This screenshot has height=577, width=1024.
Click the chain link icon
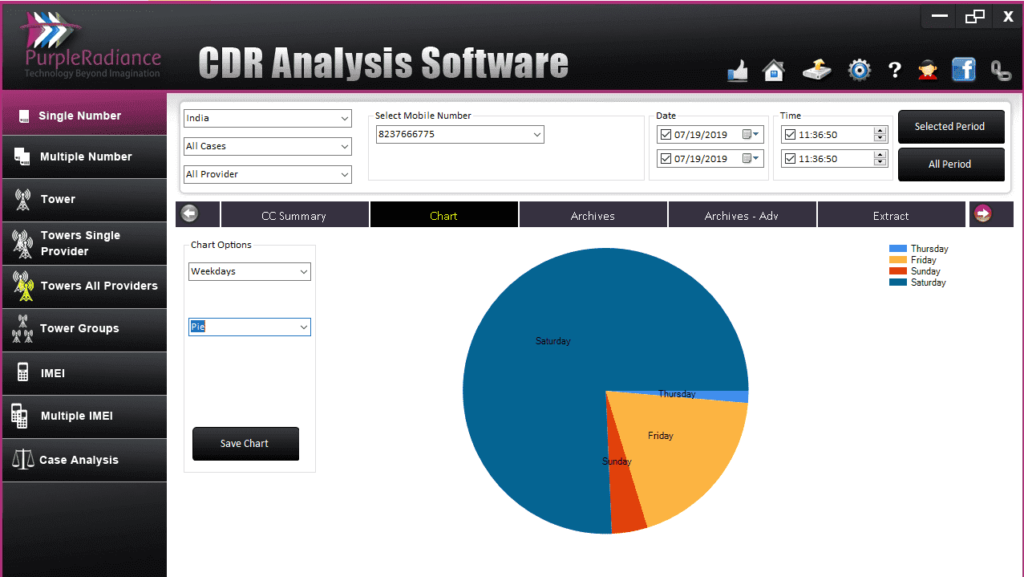[1000, 70]
